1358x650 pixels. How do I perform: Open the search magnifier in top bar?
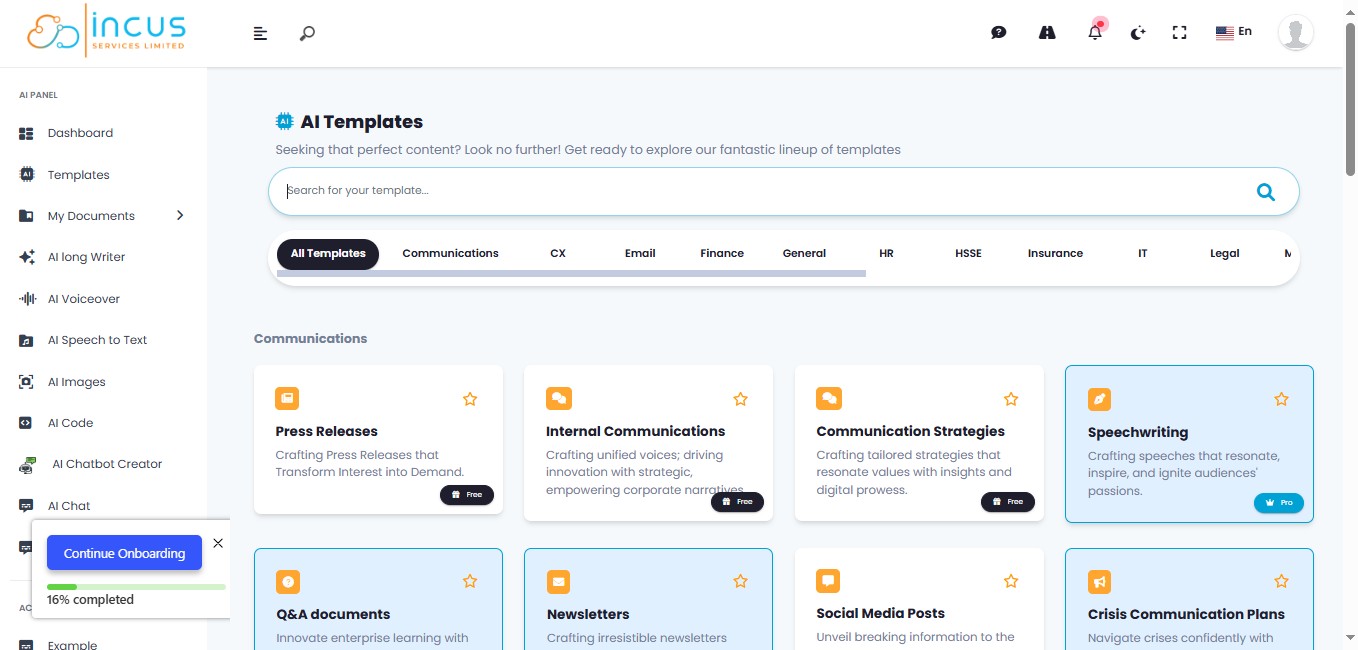coord(307,33)
